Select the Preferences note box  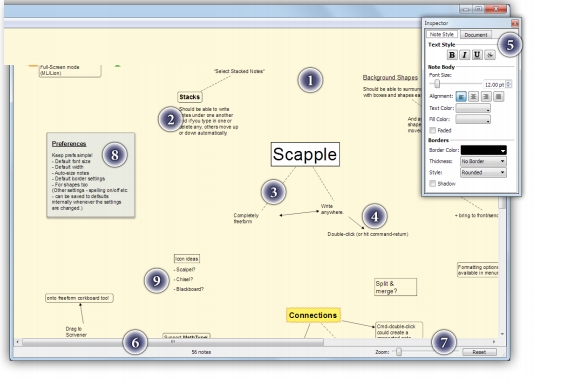[91, 175]
